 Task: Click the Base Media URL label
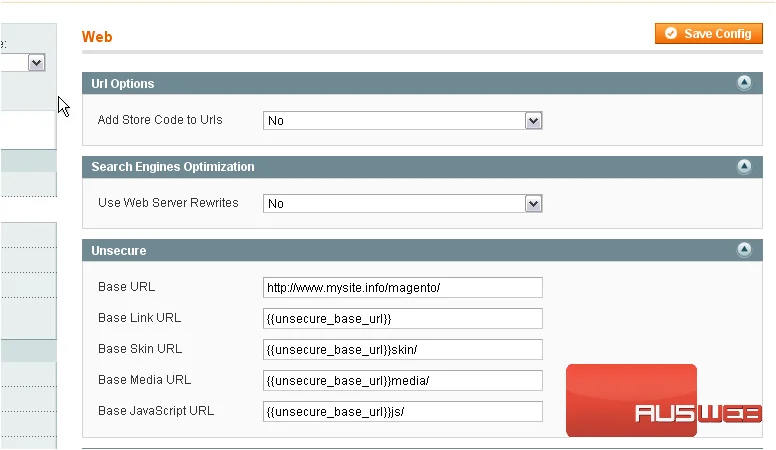(x=145, y=380)
